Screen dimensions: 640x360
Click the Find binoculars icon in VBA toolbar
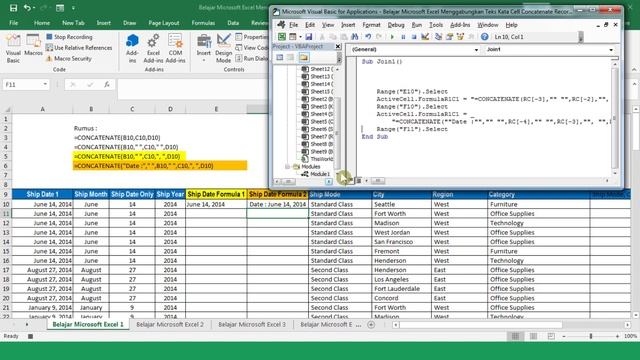[x=355, y=37]
